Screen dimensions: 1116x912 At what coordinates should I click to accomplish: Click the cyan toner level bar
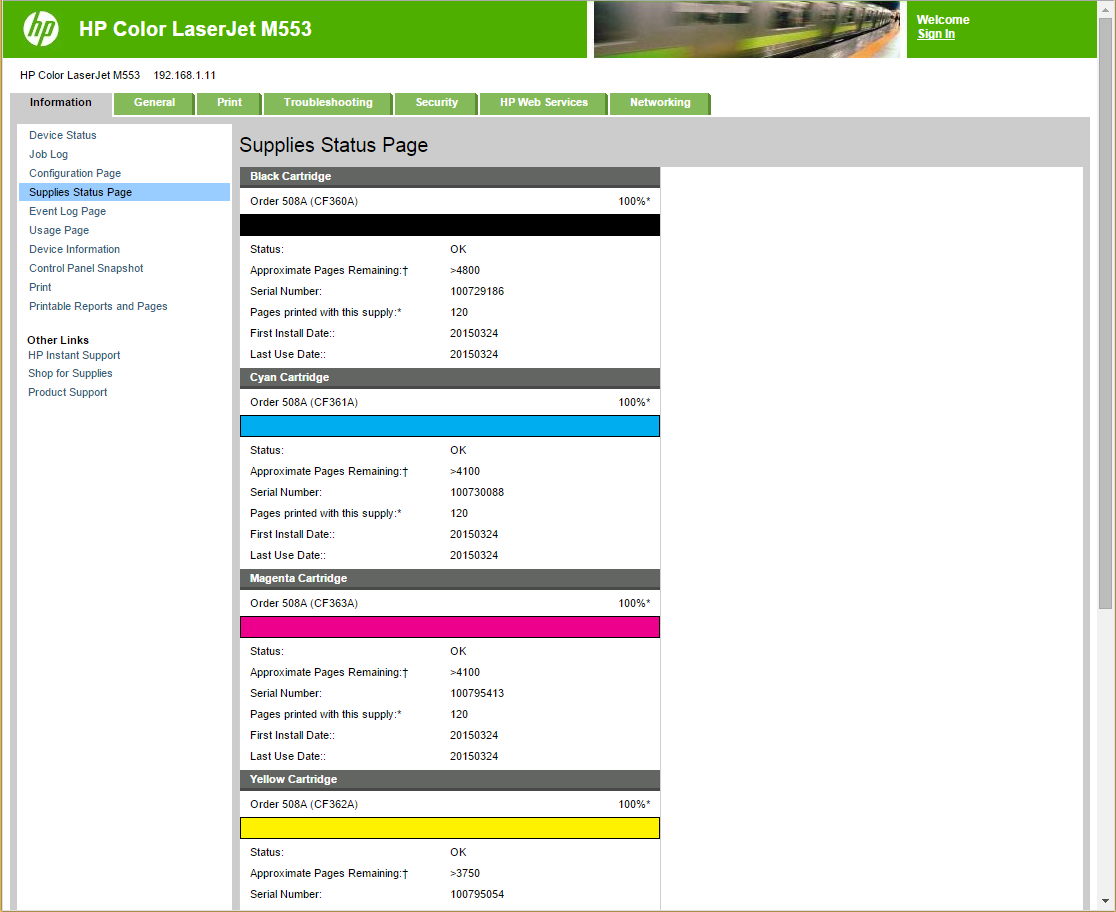(450, 426)
